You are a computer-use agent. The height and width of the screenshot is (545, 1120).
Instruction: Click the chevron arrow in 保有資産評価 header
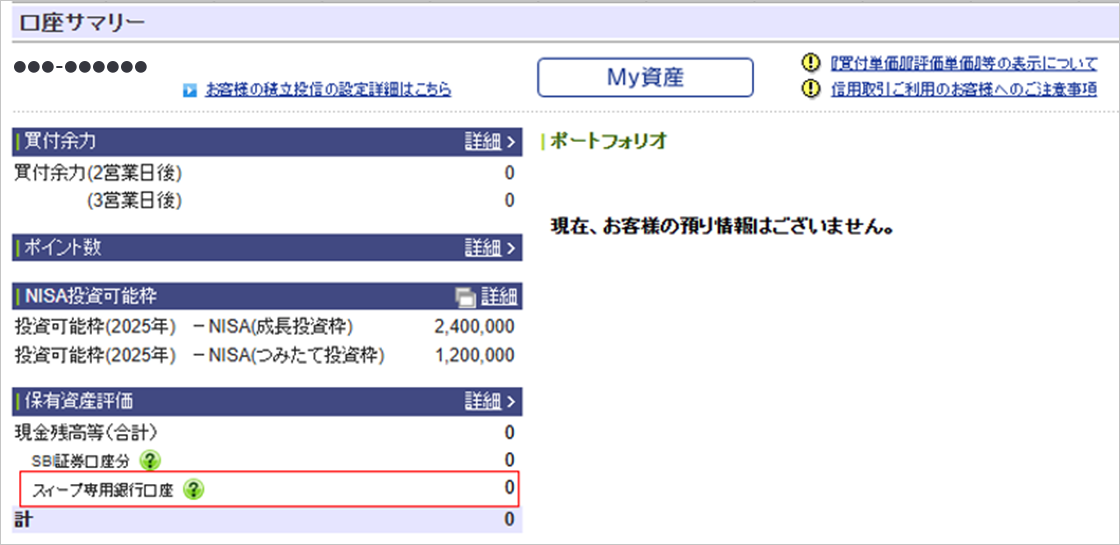click(x=511, y=402)
